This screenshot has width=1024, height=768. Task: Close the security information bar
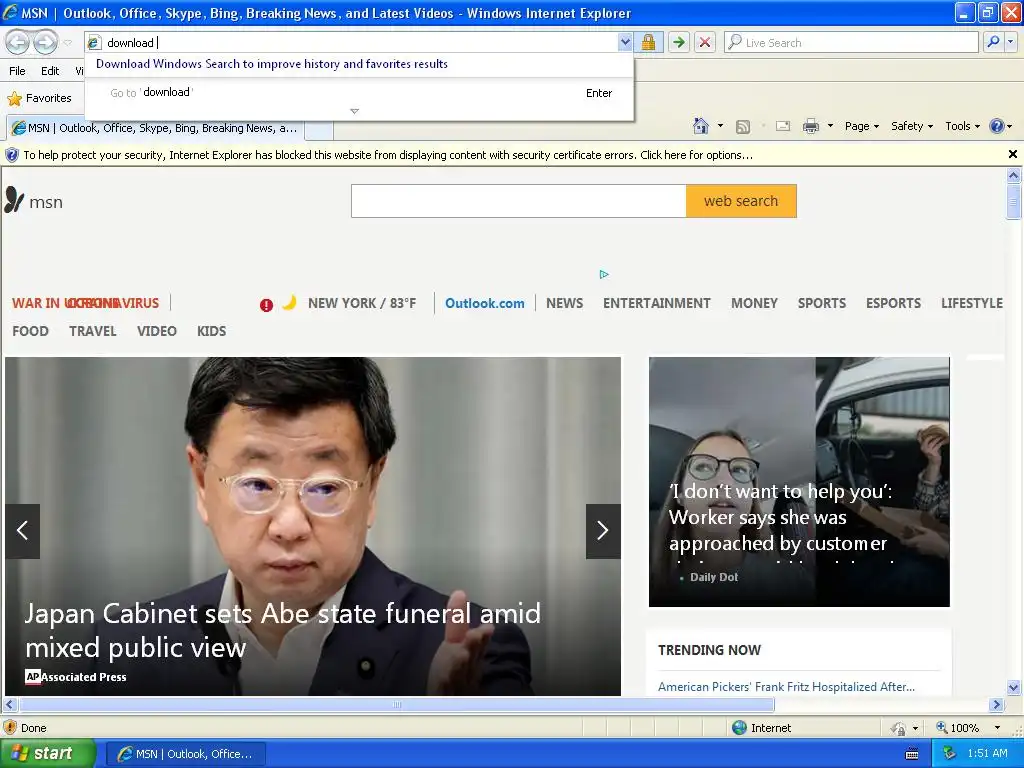(x=1012, y=154)
